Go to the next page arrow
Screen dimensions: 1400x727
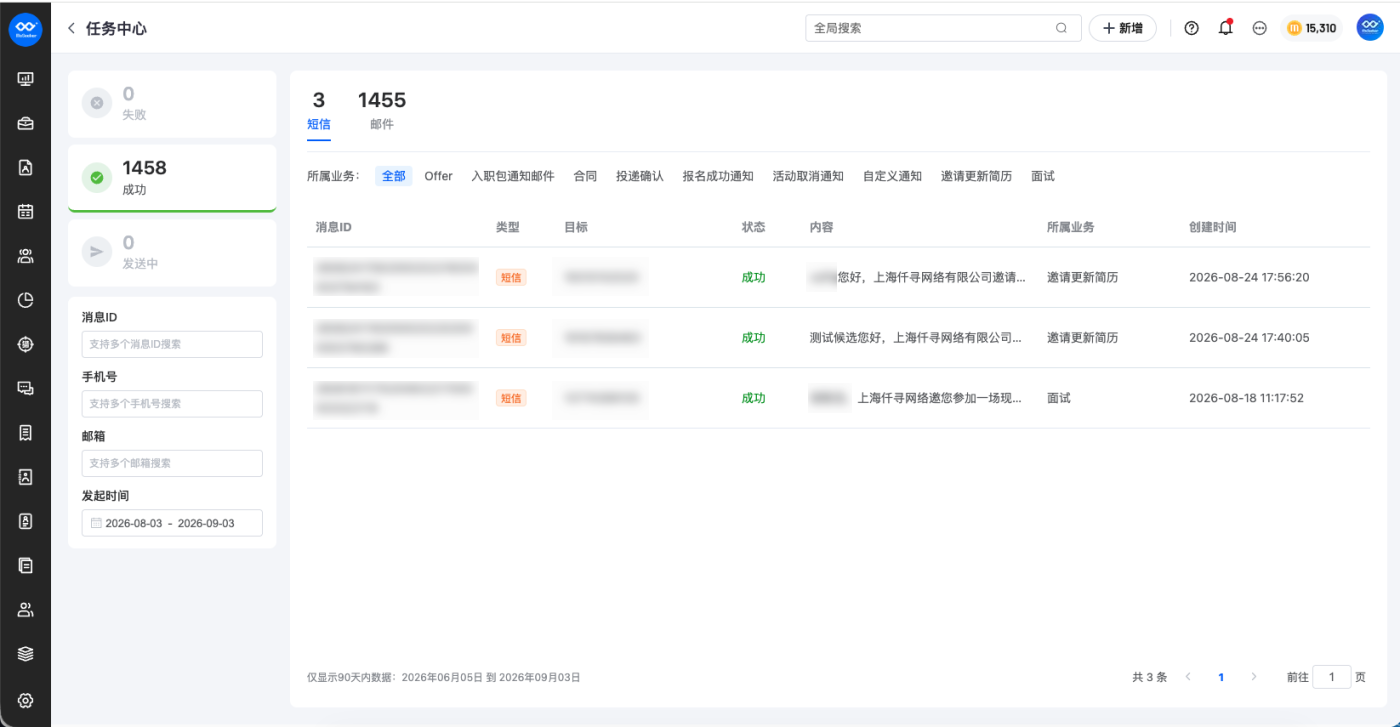click(x=1254, y=677)
